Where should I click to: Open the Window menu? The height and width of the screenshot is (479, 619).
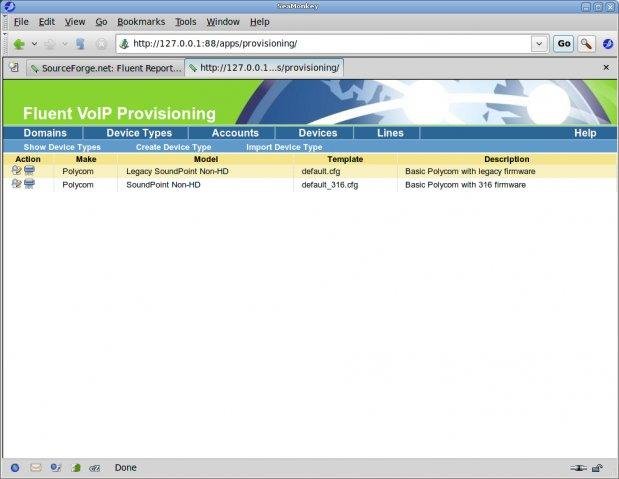[x=223, y=22]
